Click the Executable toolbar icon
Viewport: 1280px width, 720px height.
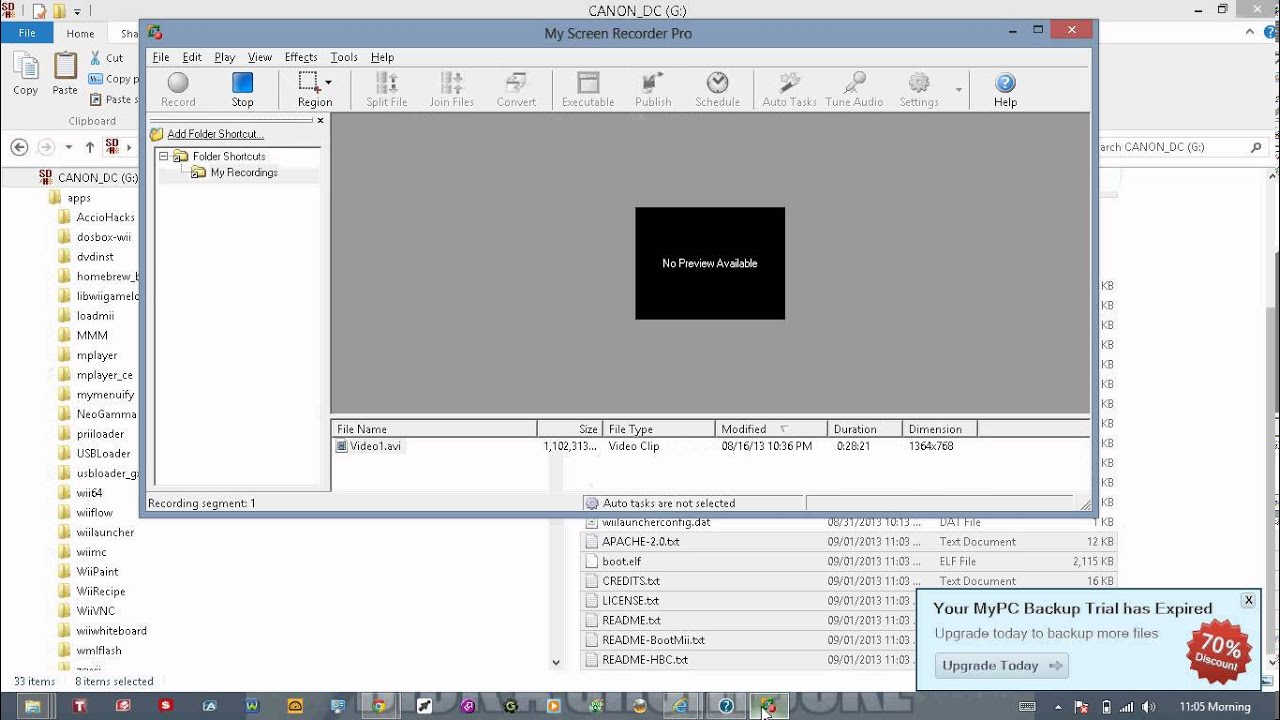[588, 89]
